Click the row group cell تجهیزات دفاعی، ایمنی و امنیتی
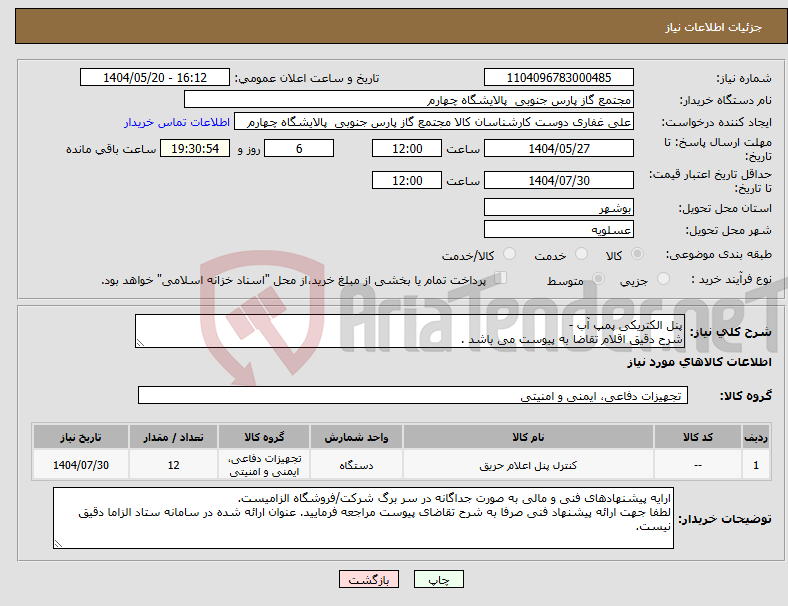This screenshot has height=606, width=788. (264, 465)
